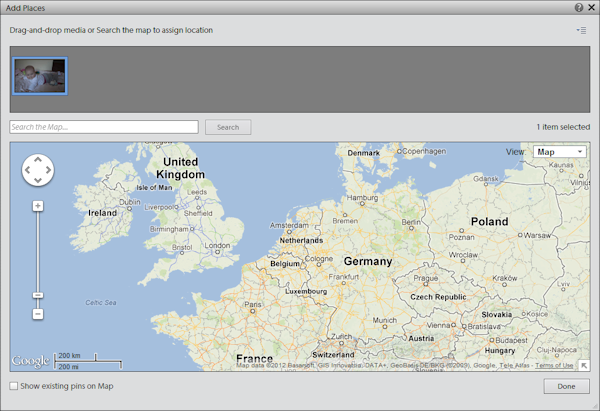
Task: Open the Map view type dropdown
Action: 560,152
